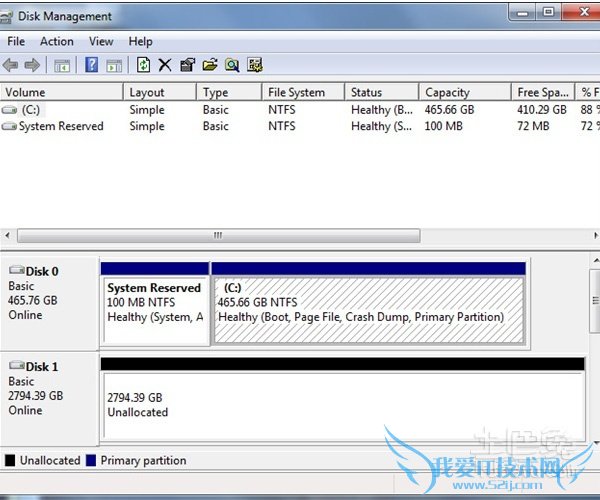The width and height of the screenshot is (600, 500).
Task: Click the Delete X toolbar icon
Action: pos(165,65)
